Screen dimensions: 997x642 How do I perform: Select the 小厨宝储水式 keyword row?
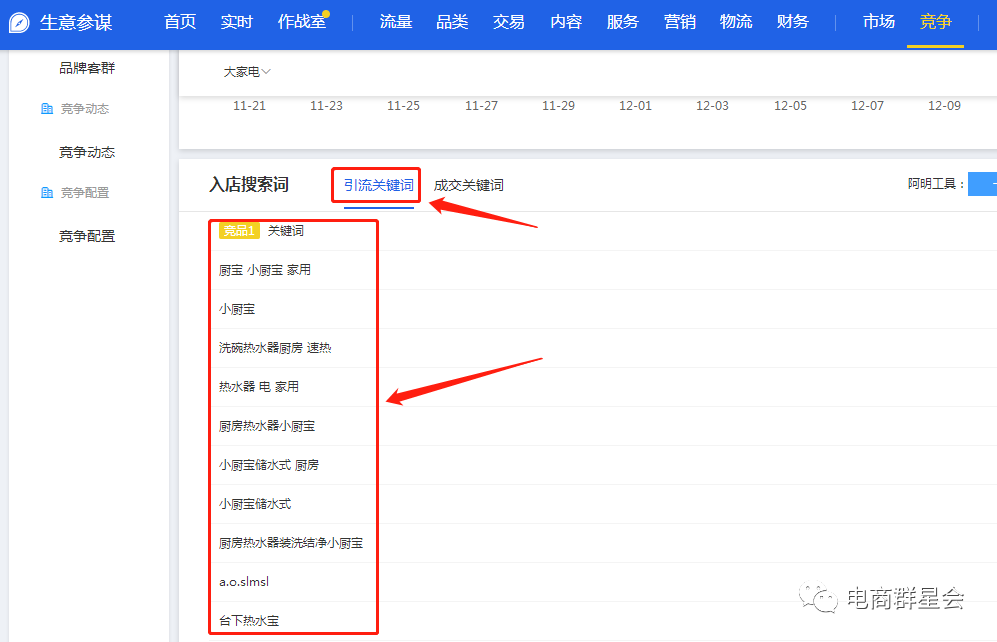click(255, 503)
